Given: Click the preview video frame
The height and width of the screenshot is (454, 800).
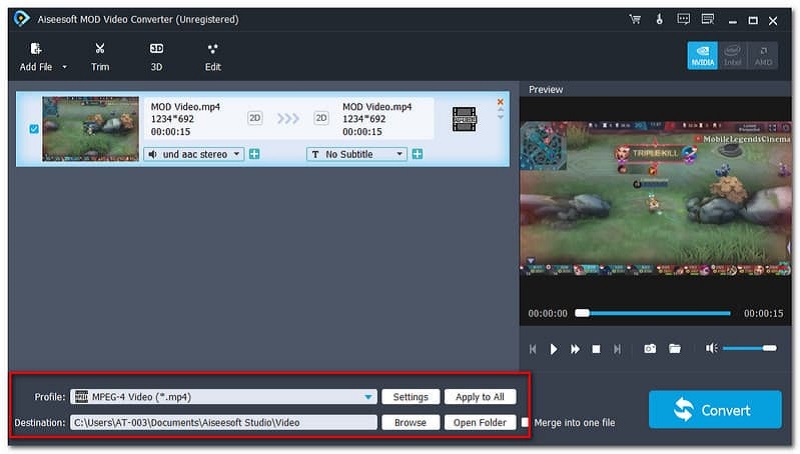Looking at the screenshot, I should (x=655, y=198).
